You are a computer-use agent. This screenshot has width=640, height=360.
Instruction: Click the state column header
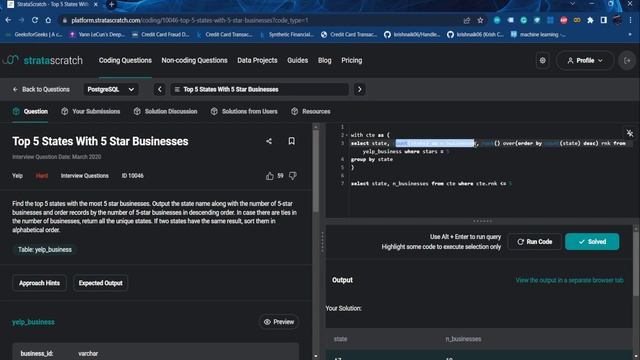(x=340, y=339)
